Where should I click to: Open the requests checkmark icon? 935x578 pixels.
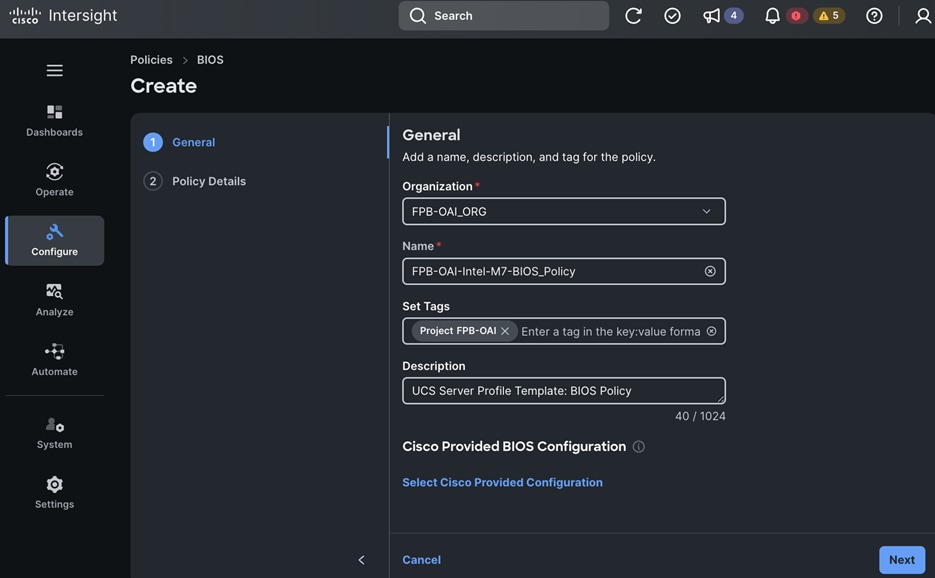click(672, 16)
